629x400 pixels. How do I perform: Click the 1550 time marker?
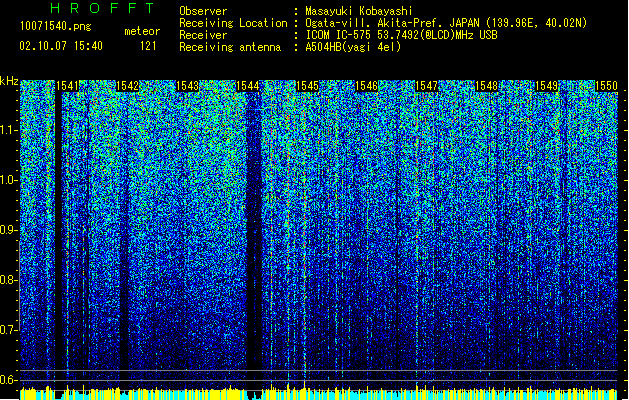pos(606,86)
